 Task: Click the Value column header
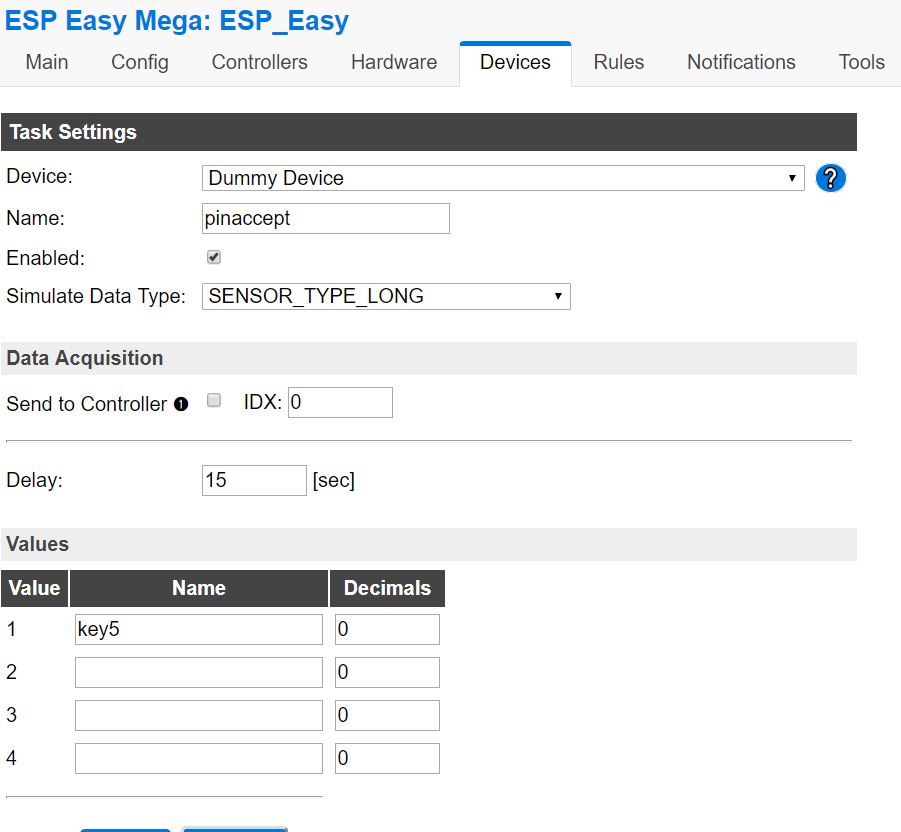[x=34, y=588]
